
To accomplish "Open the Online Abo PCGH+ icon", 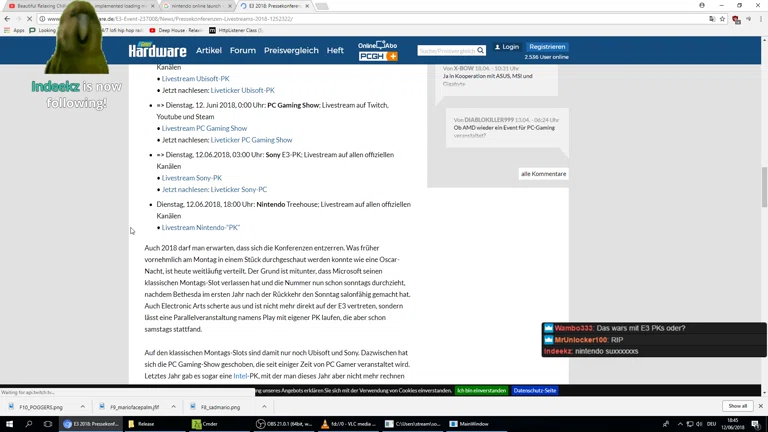I will point(378,51).
